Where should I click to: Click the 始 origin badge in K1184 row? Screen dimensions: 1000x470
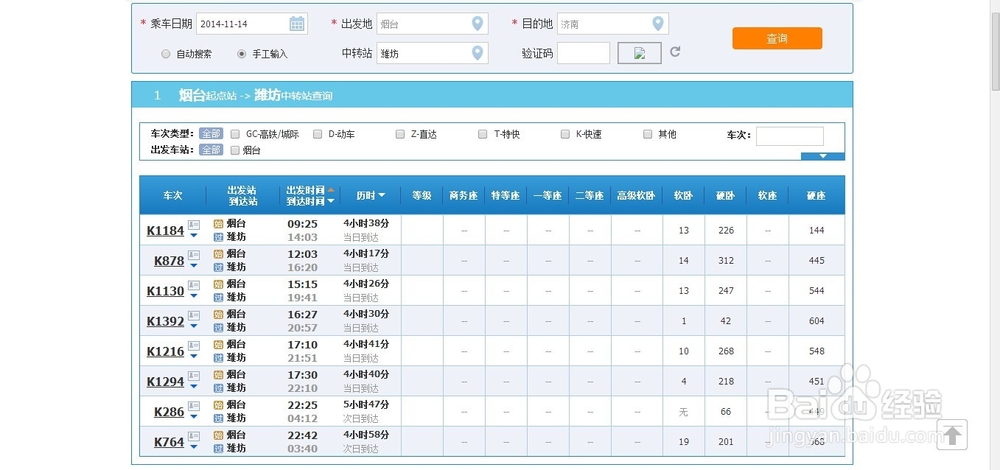[218, 224]
